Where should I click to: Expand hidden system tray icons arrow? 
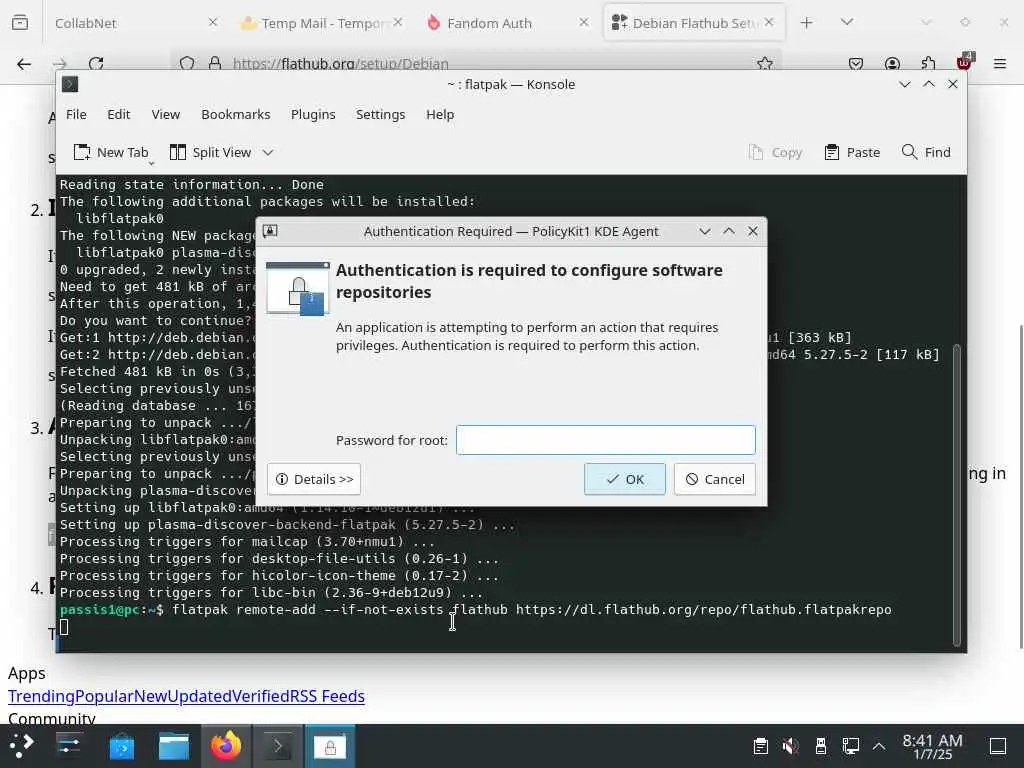click(879, 745)
